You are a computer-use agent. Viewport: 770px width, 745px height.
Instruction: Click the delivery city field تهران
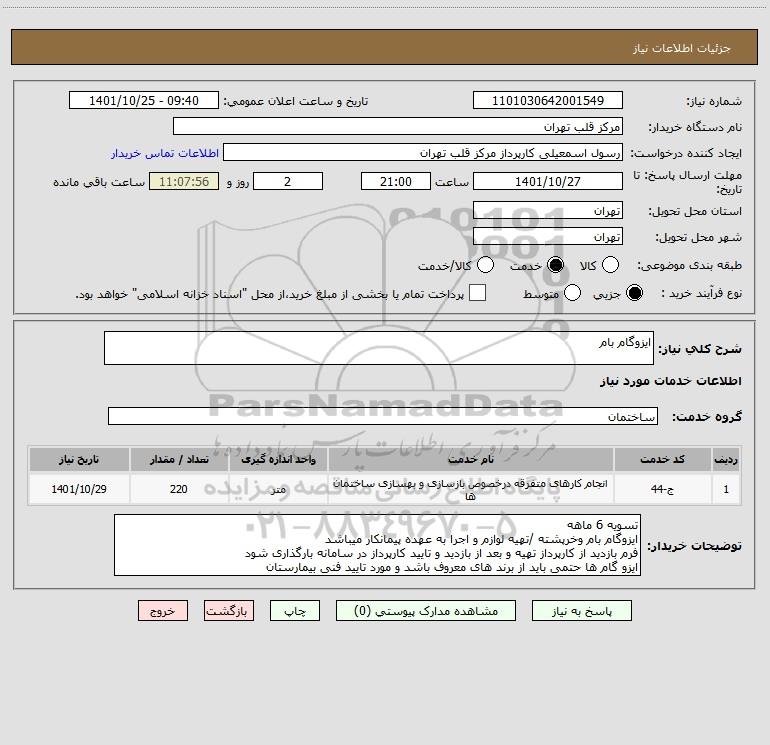[x=548, y=236]
